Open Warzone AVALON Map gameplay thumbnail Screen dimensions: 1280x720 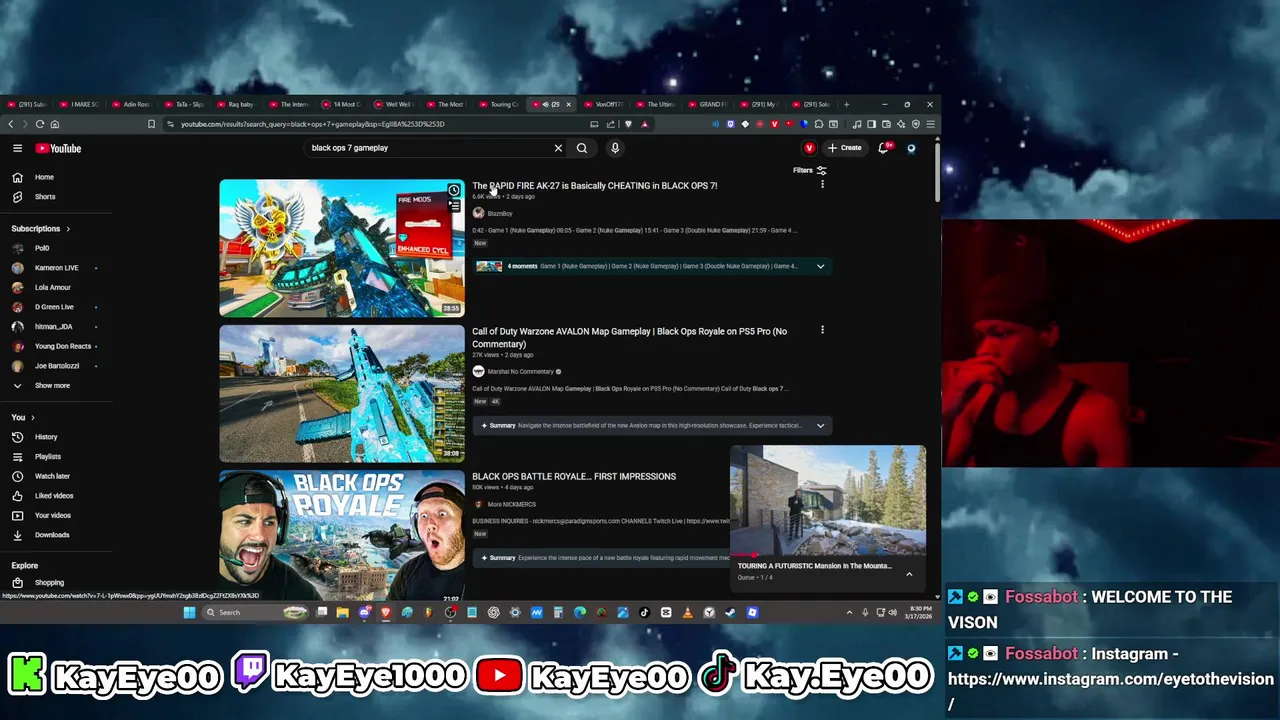point(342,394)
